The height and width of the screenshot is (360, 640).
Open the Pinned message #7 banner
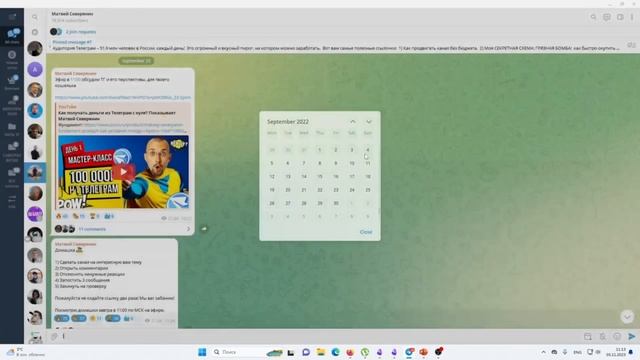click(335, 45)
